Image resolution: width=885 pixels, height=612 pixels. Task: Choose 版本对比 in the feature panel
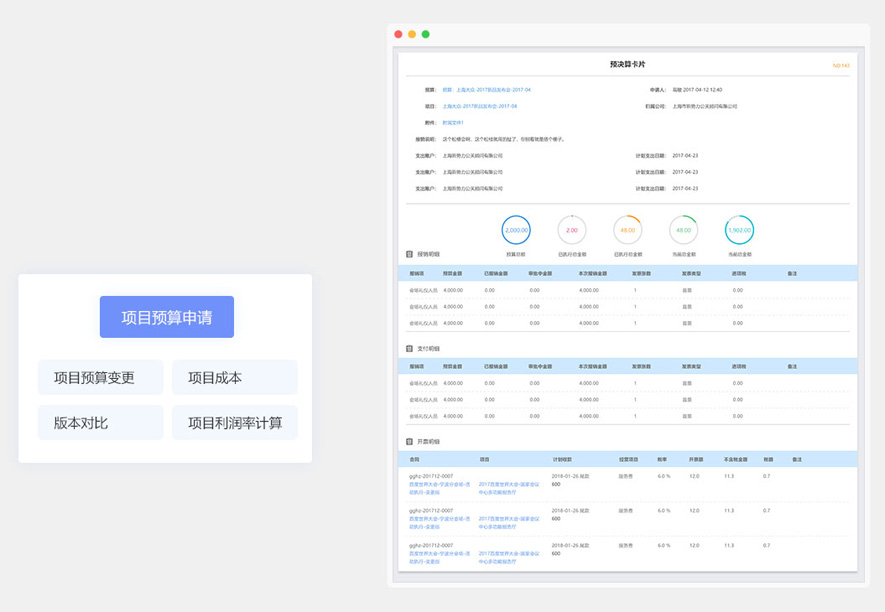[x=100, y=423]
